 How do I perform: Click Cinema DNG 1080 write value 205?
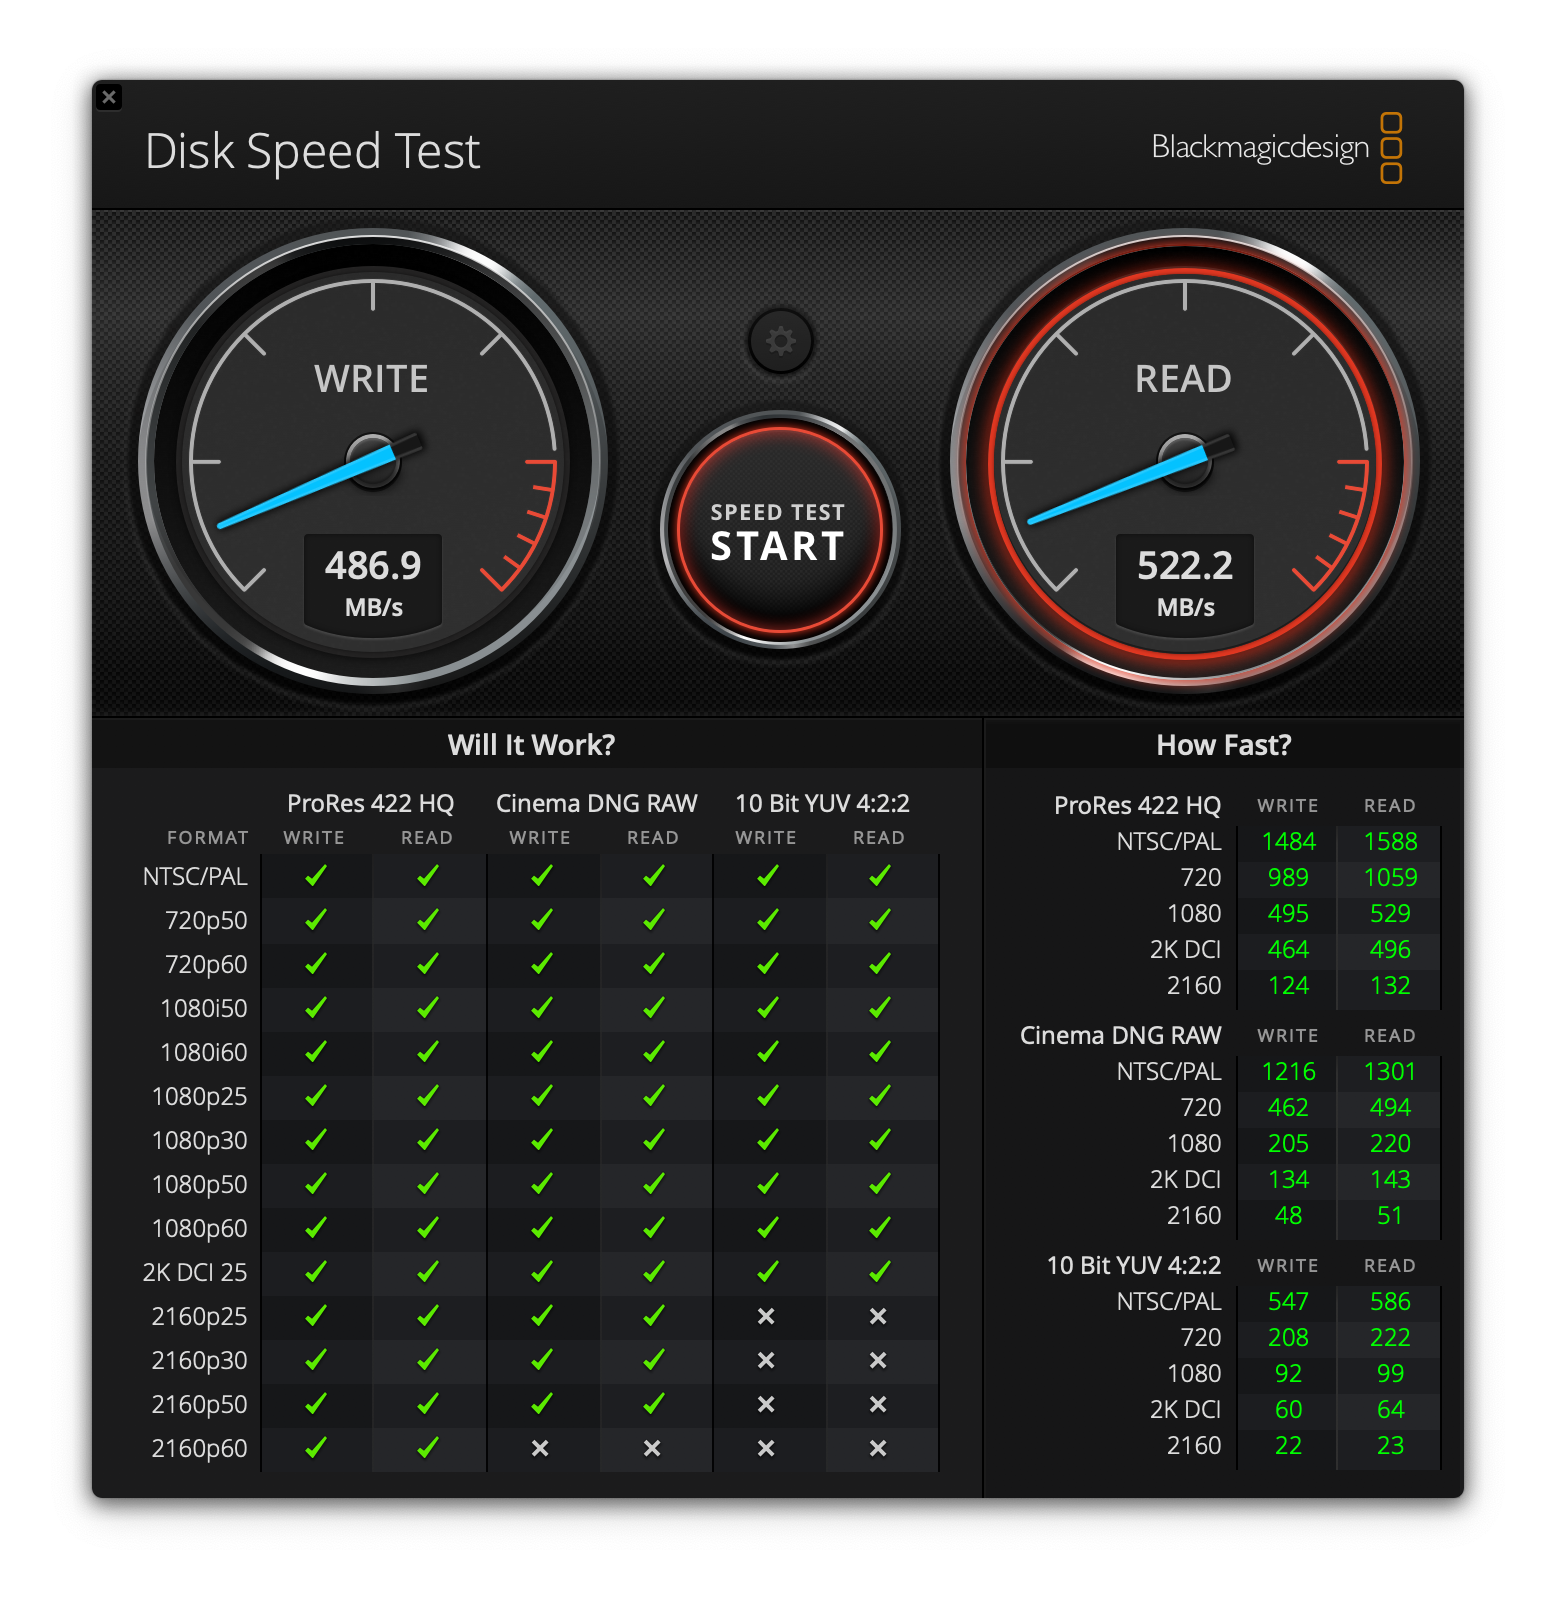pos(1288,1143)
